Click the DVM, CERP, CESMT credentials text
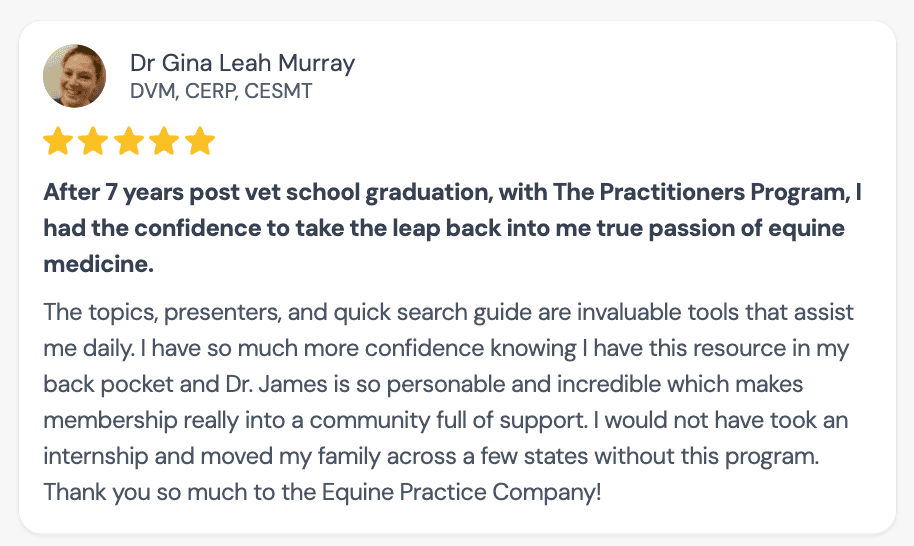 (221, 92)
